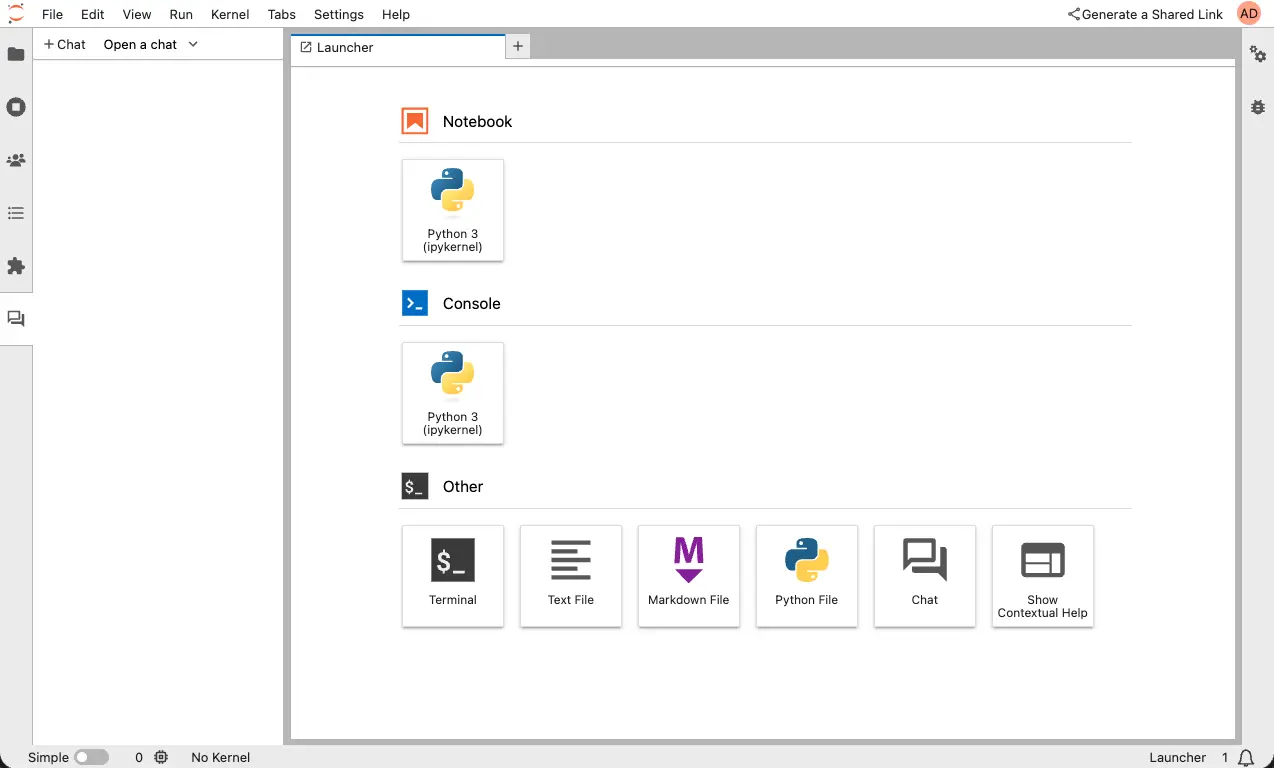Open the chat panel in the sidebar
The image size is (1274, 768).
tap(16, 318)
